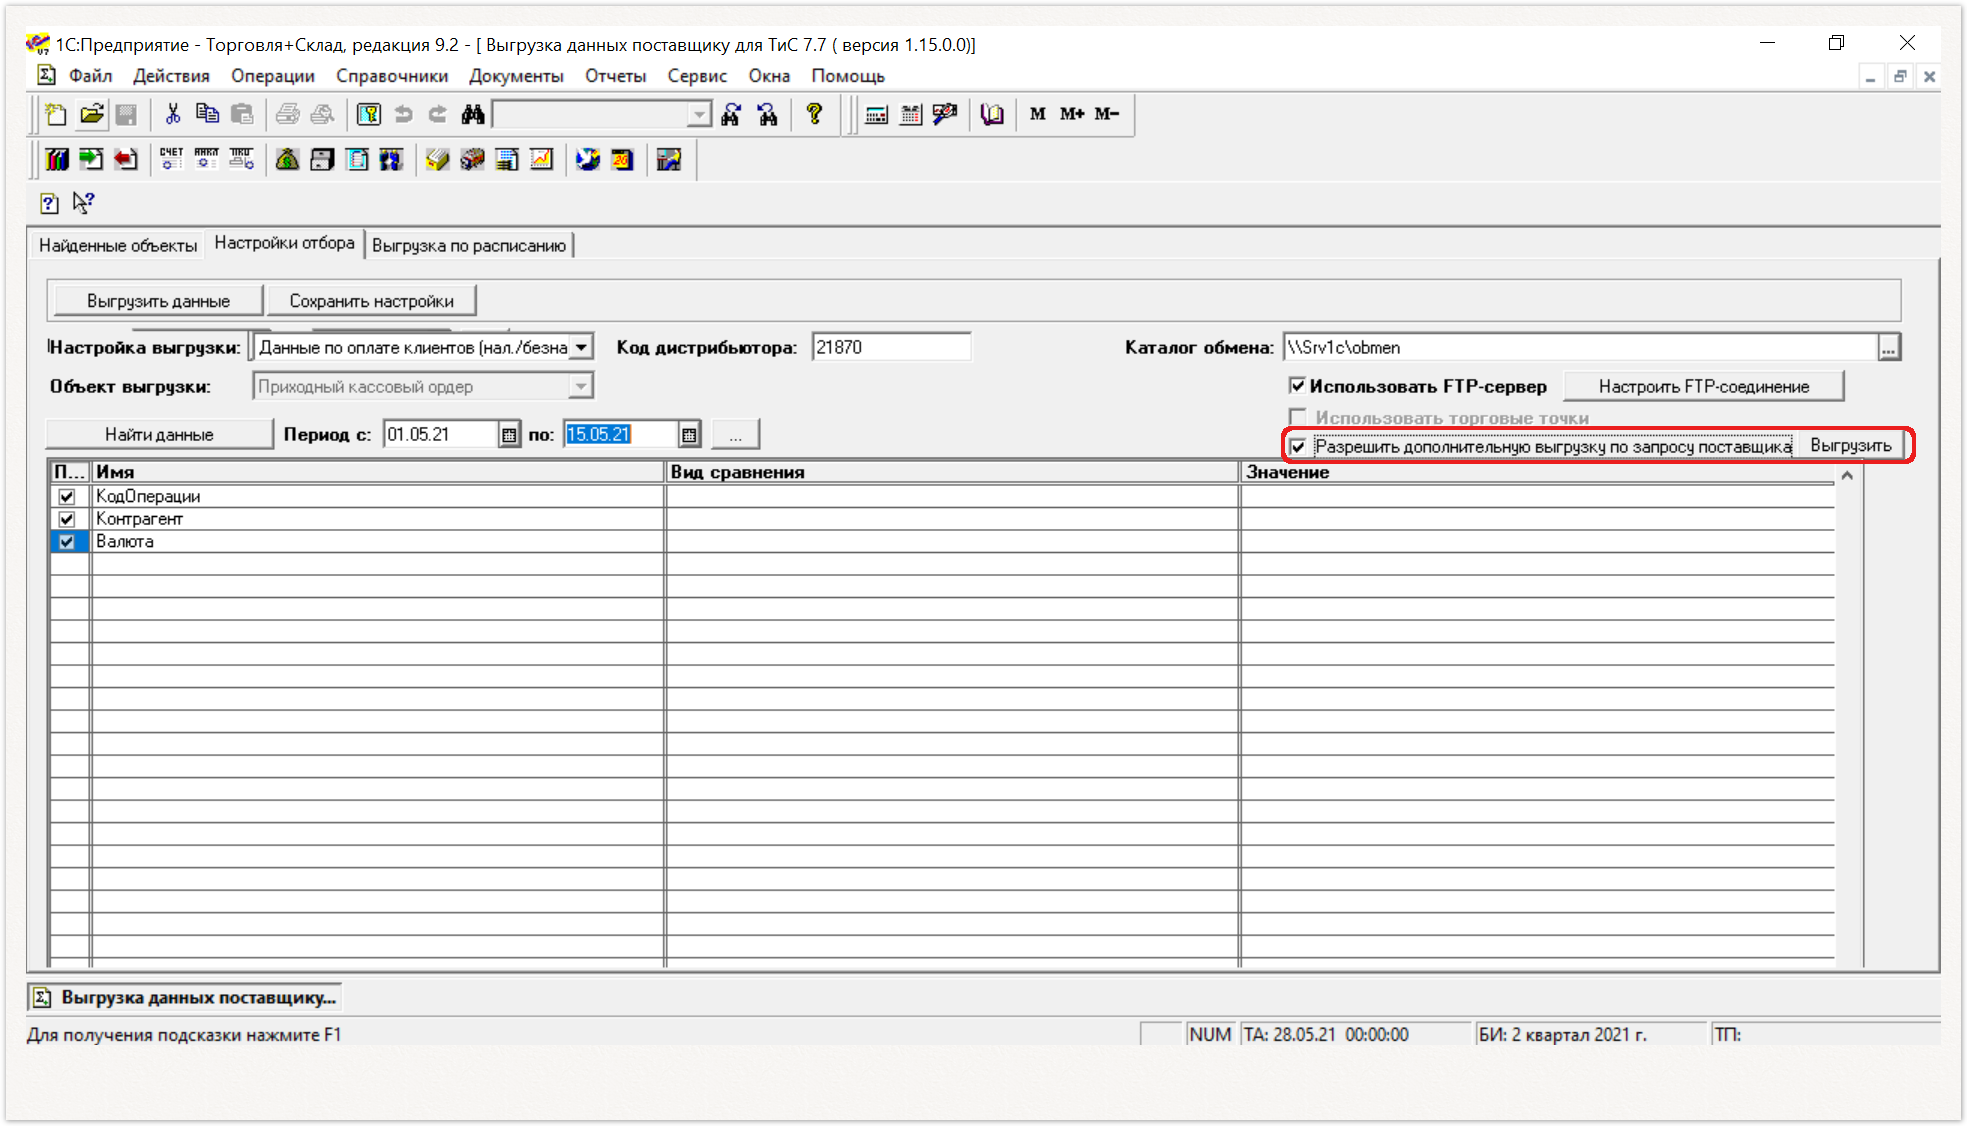Uncheck the КодОперации row checkbox
The width and height of the screenshot is (1967, 1126).
[67, 496]
